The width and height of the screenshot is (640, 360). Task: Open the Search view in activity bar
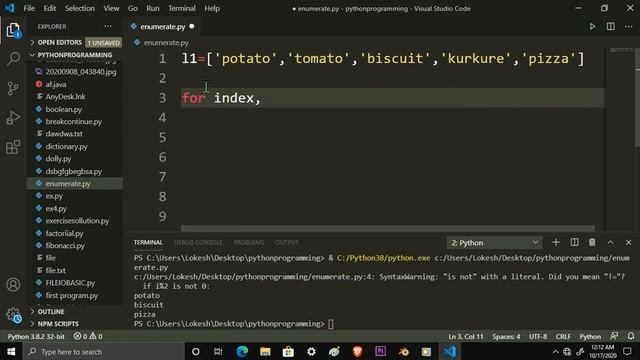(x=13, y=59)
